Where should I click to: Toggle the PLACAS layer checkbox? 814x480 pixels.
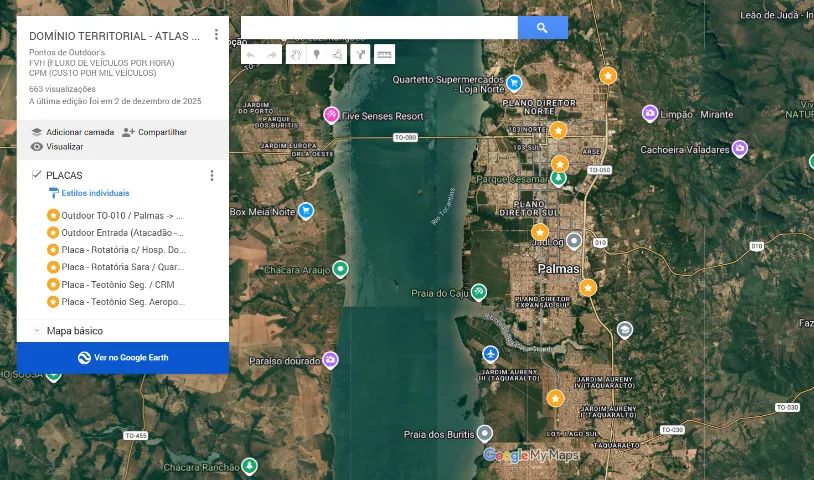point(36,175)
